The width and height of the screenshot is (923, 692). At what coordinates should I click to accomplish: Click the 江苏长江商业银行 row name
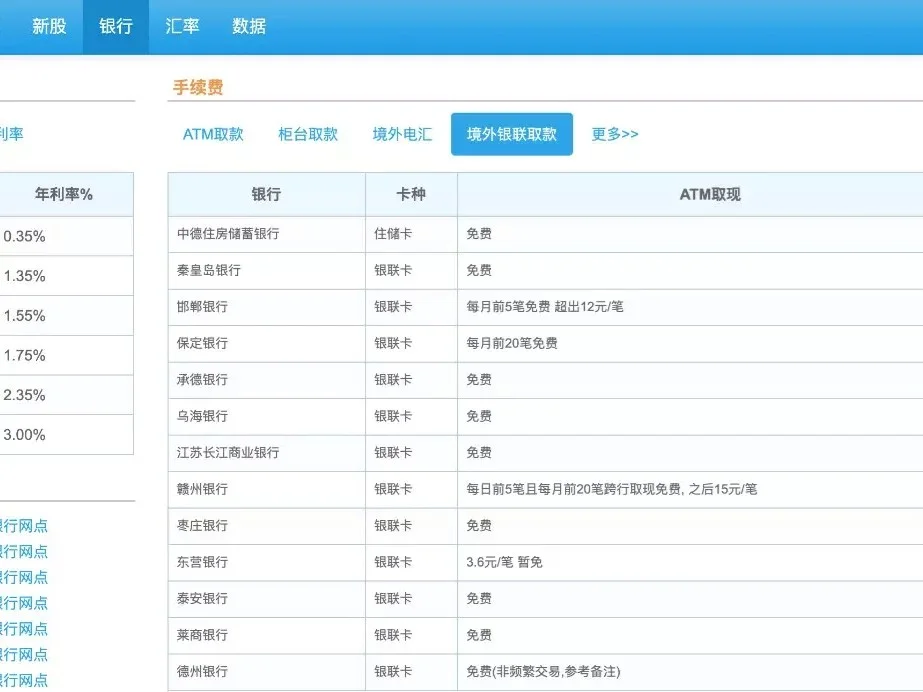click(x=228, y=453)
